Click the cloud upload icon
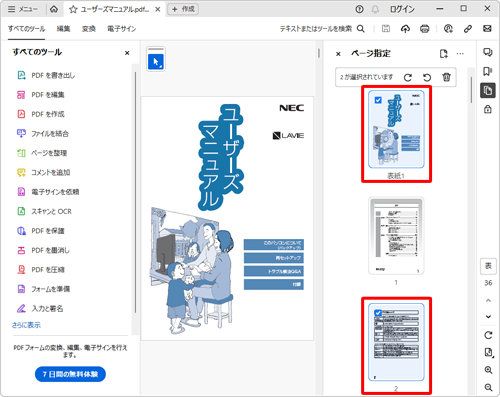 click(405, 29)
